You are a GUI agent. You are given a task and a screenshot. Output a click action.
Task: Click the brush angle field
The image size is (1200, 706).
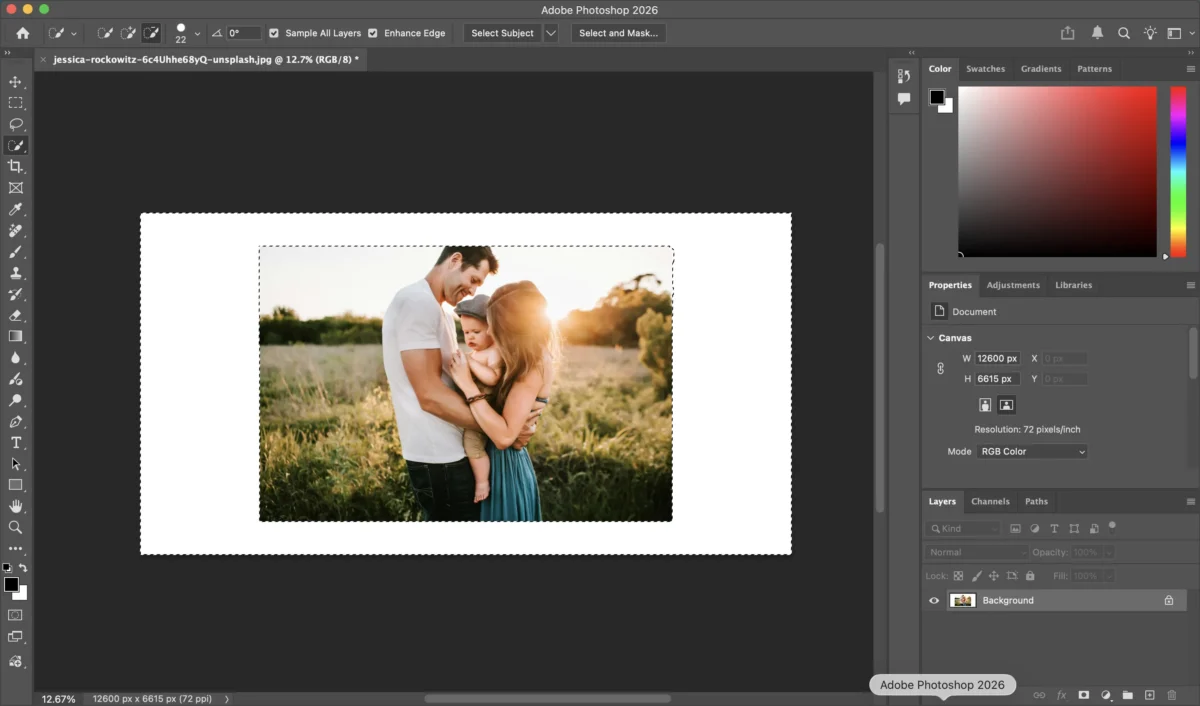tap(245, 33)
